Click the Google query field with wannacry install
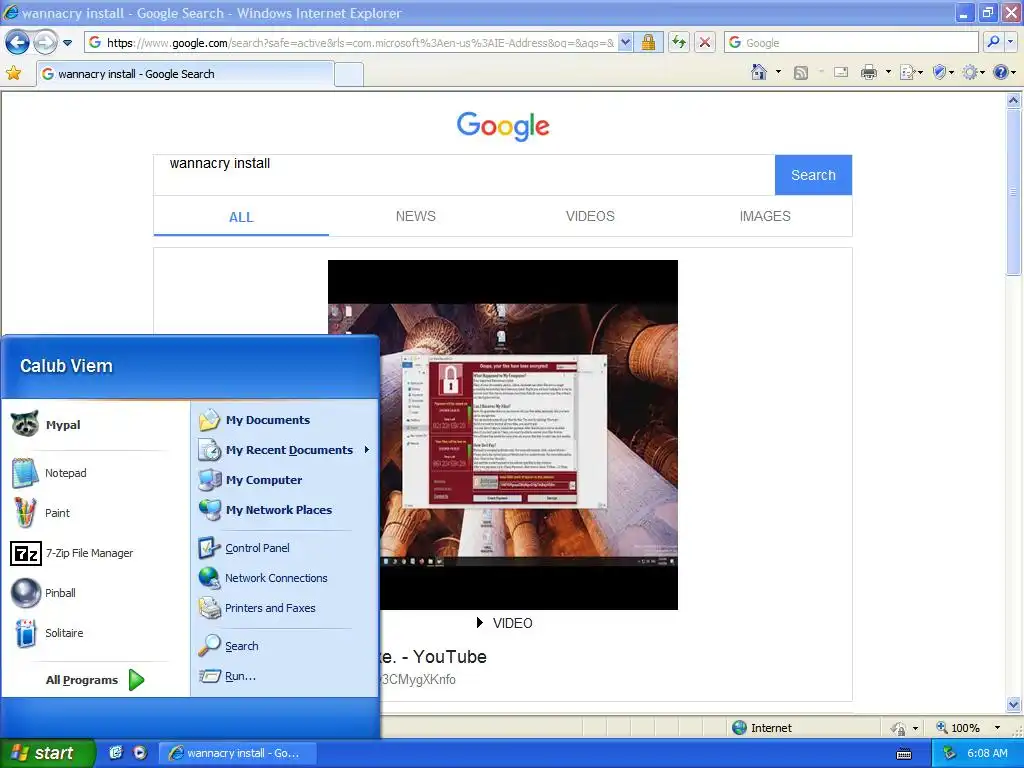Screen dimensions: 1024x768 (x=464, y=175)
